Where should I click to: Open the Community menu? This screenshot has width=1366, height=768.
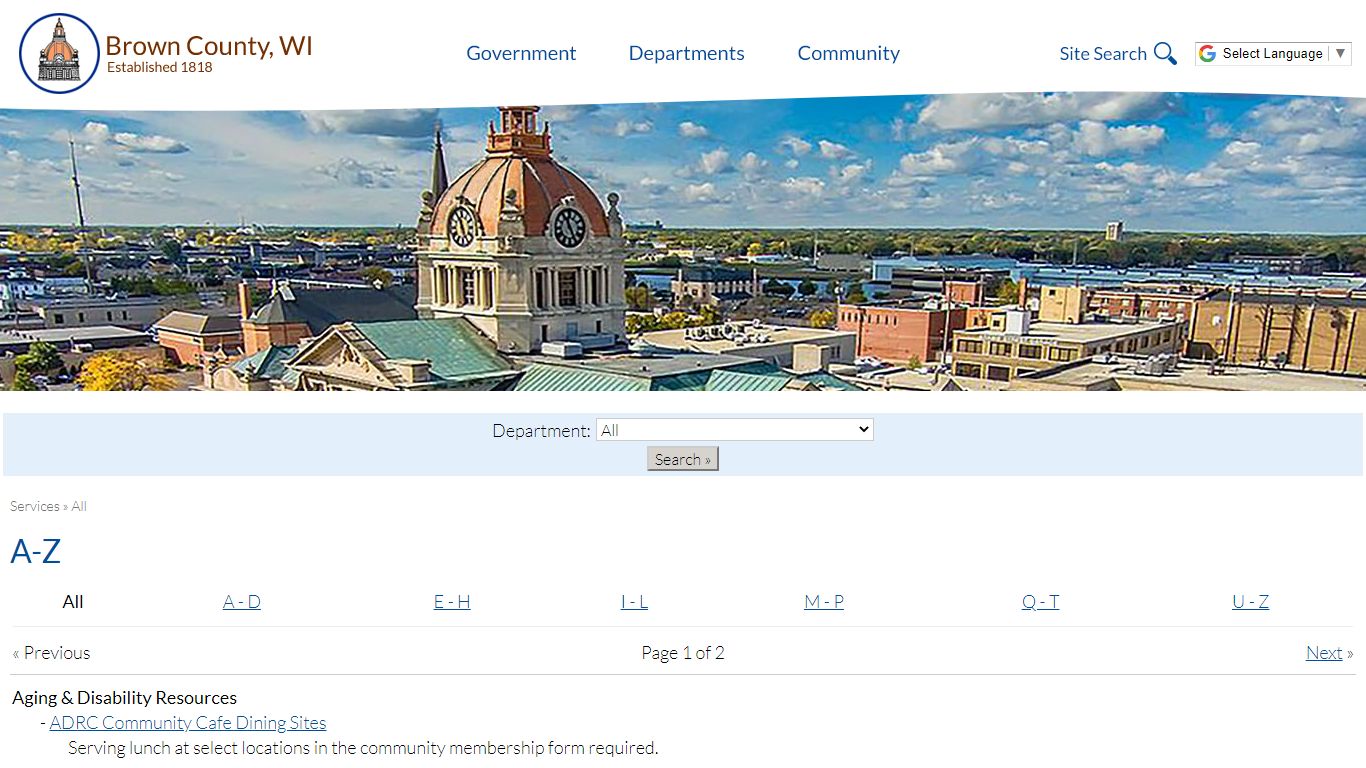(848, 54)
